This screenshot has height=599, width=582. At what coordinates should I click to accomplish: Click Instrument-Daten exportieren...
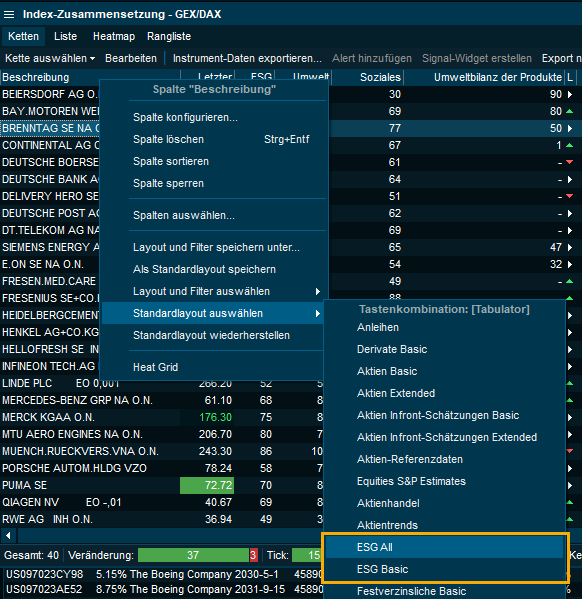(247, 58)
